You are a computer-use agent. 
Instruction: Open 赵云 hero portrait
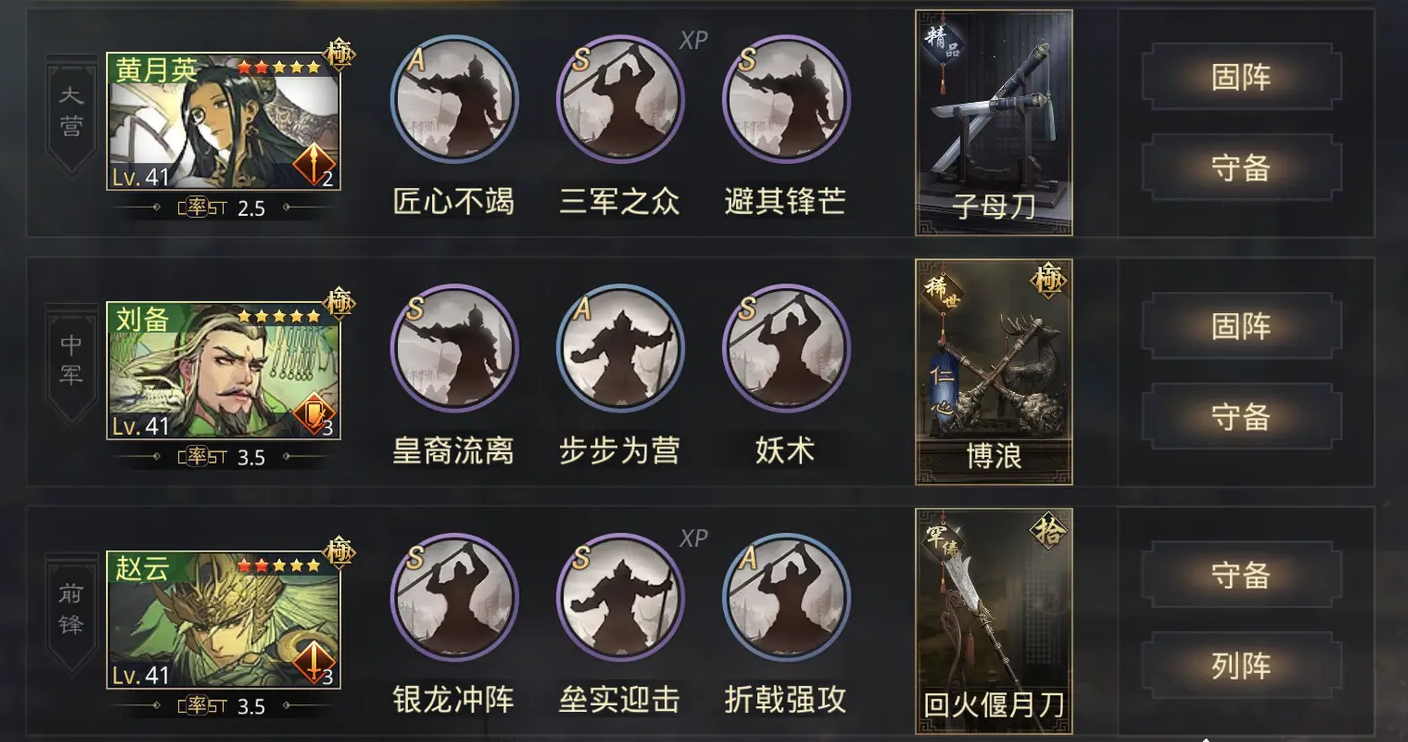click(x=224, y=619)
